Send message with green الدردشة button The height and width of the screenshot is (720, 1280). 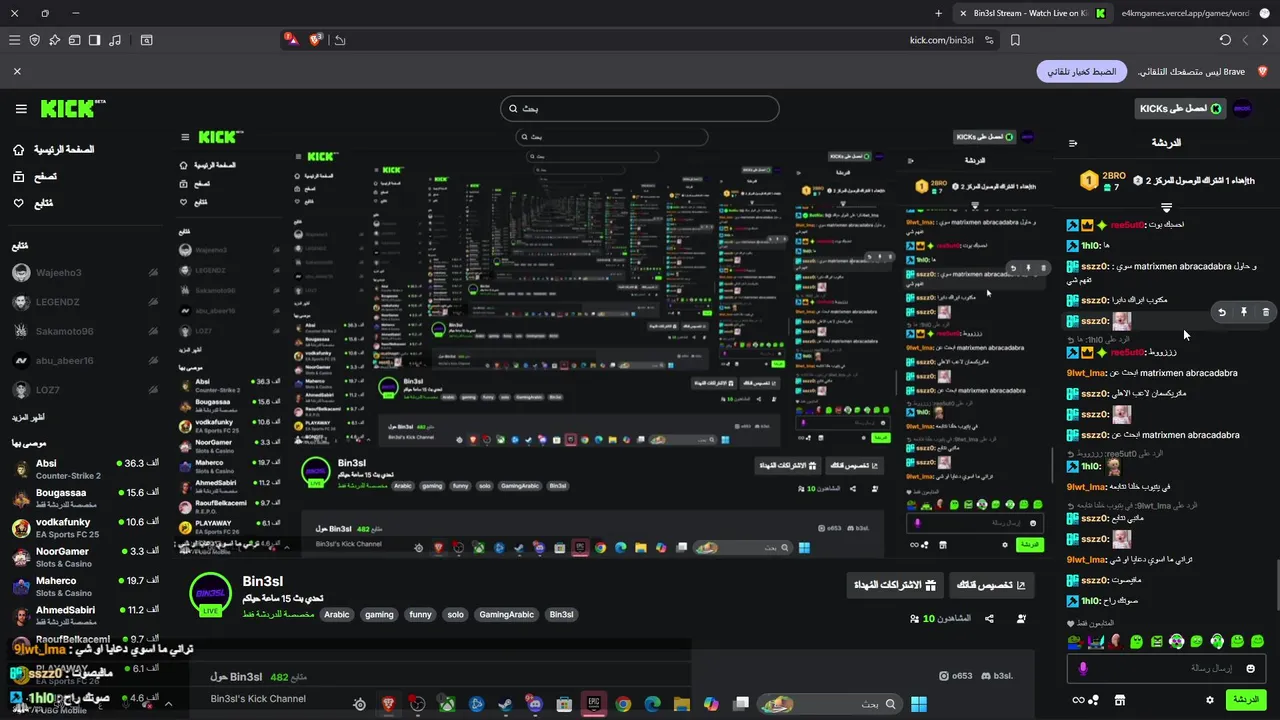(1246, 700)
